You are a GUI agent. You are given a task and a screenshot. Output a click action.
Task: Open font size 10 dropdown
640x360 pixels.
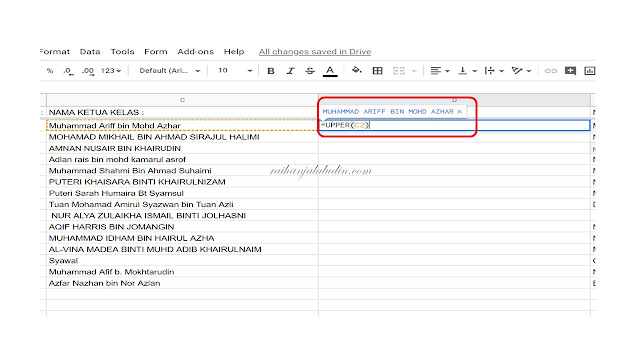tap(235, 71)
